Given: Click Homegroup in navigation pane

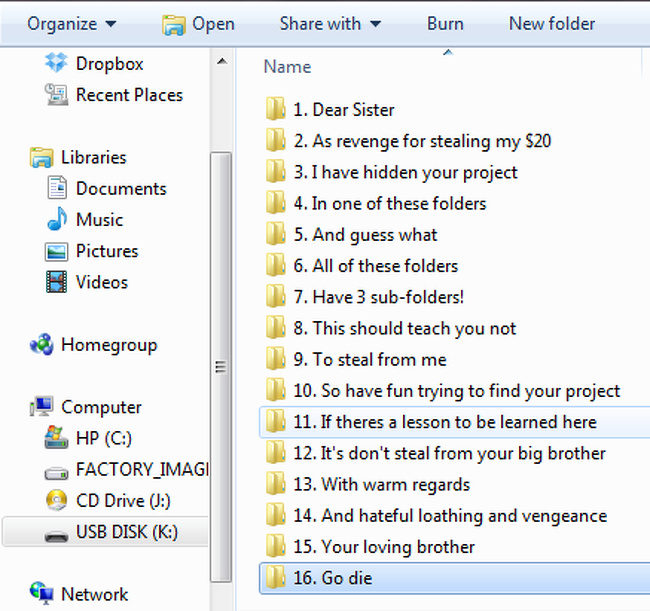Looking at the screenshot, I should (x=108, y=345).
